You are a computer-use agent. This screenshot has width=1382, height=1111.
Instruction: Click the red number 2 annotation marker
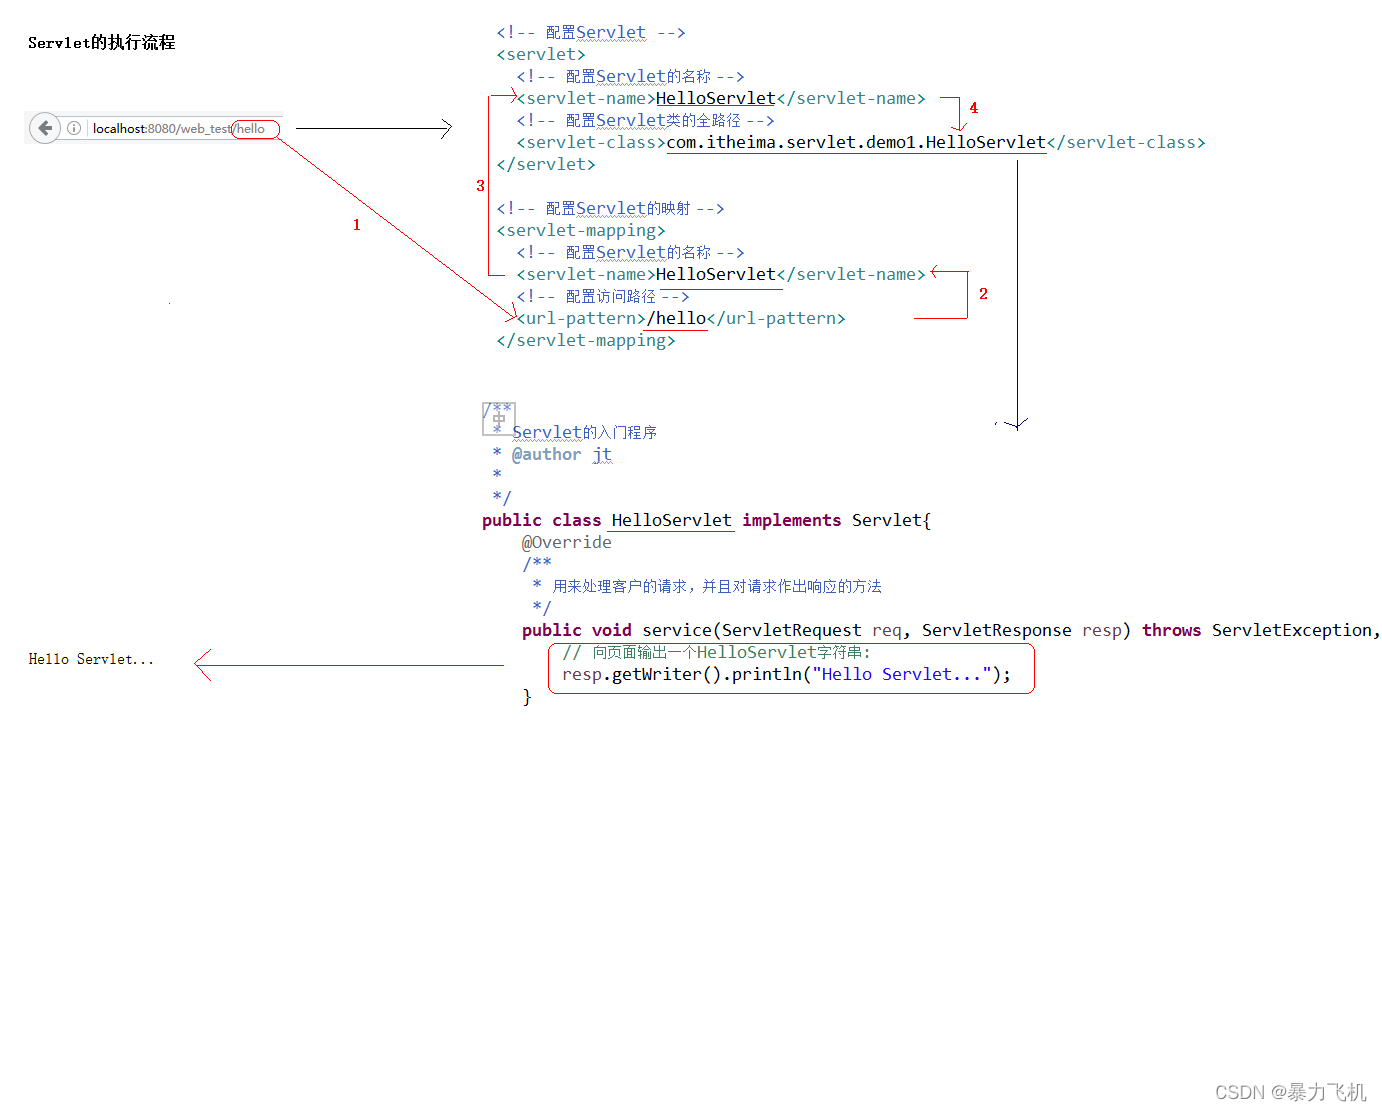click(983, 293)
